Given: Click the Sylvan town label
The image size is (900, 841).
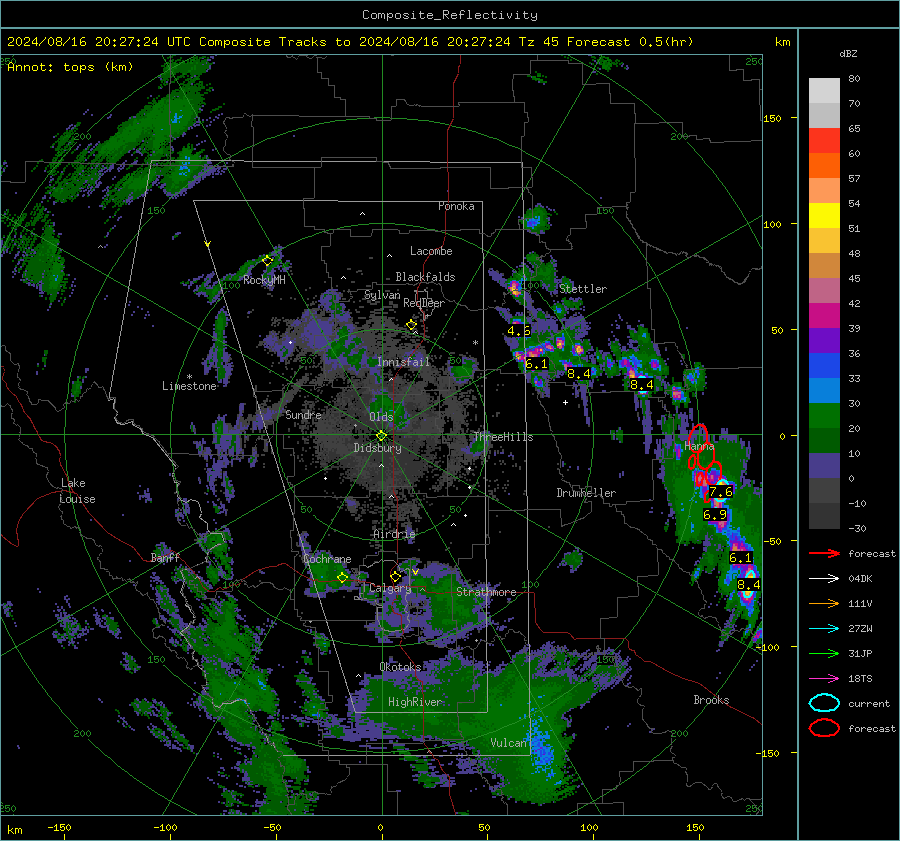Looking at the screenshot, I should (382, 295).
